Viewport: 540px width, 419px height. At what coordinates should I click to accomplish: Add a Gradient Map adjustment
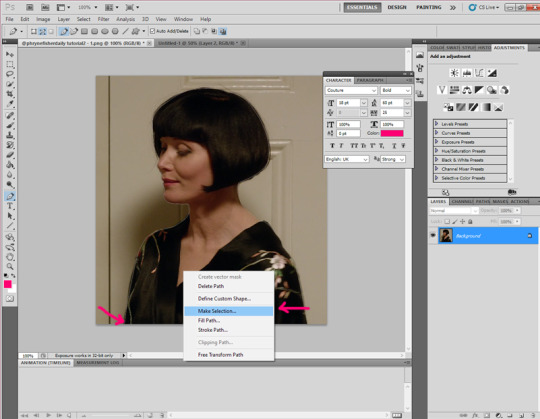(x=486, y=107)
